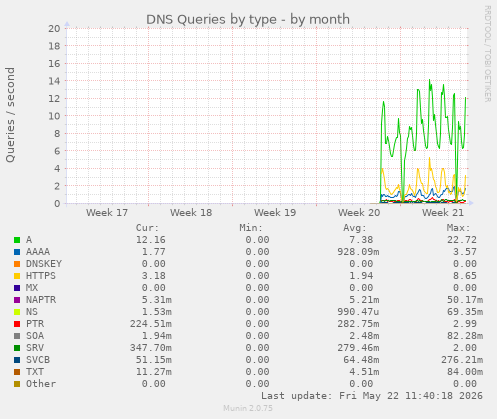
Task: Click the blue AAAA legend swatch
Action: coord(17,252)
